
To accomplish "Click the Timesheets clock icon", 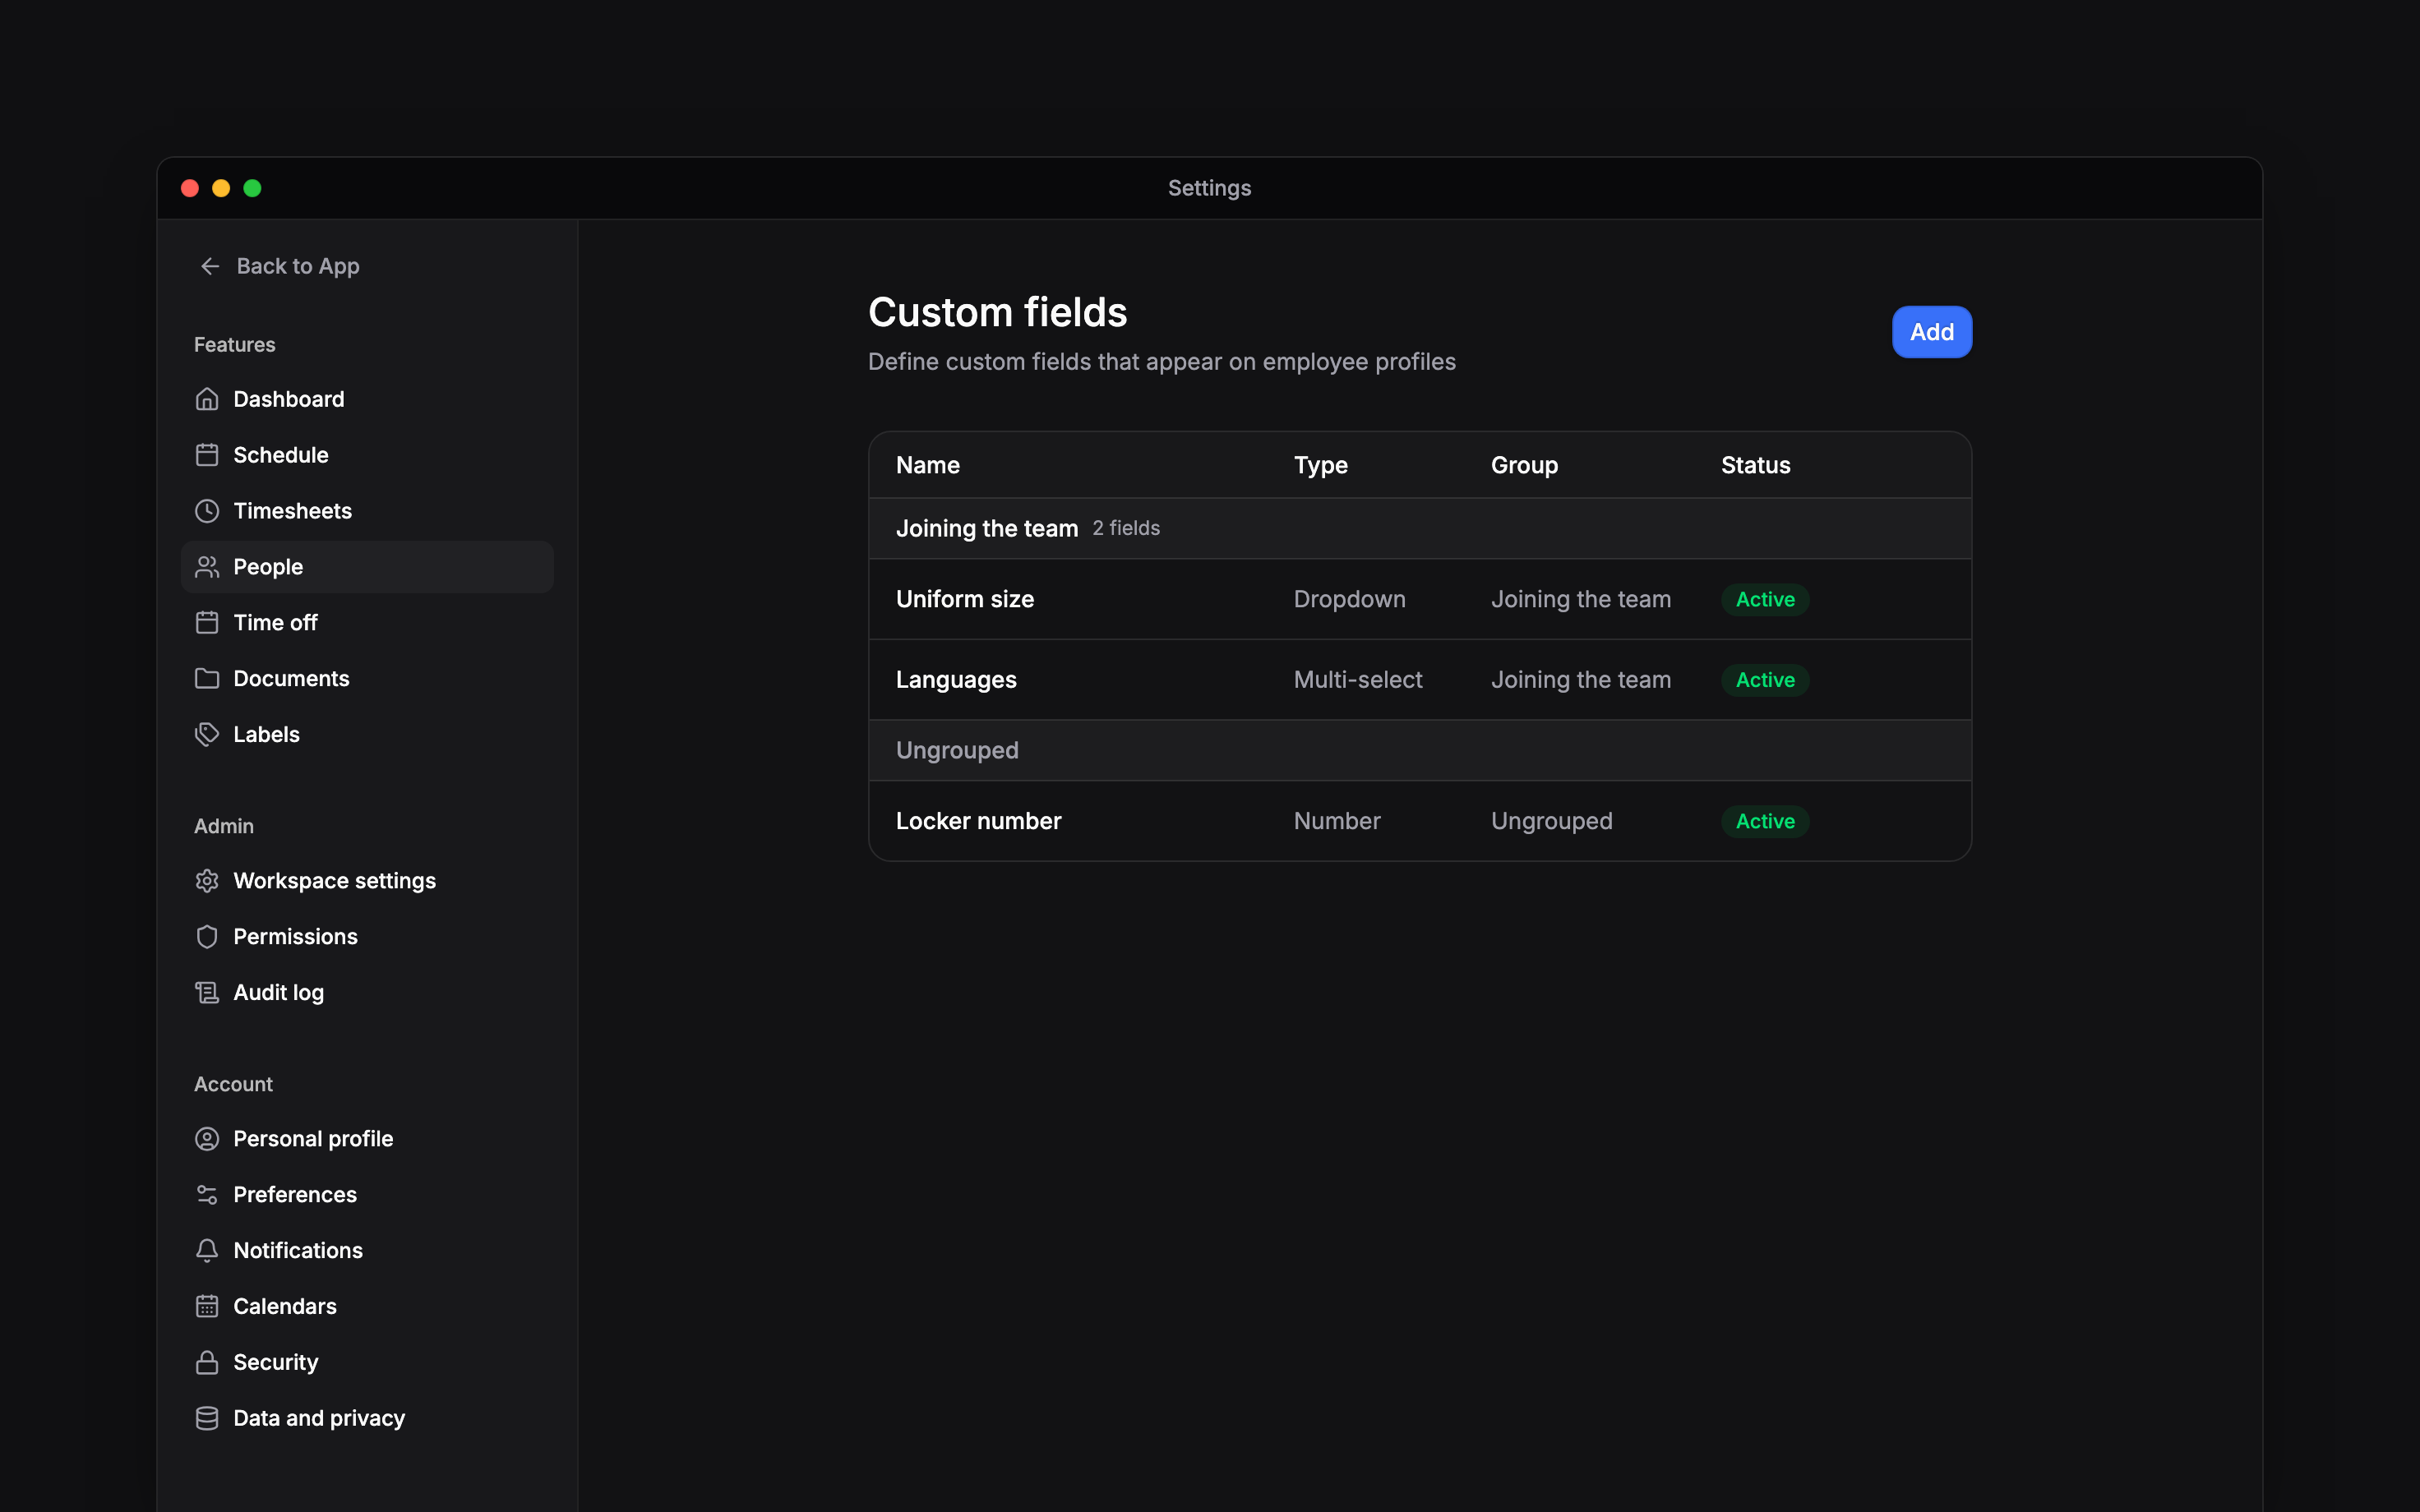I will click(207, 511).
